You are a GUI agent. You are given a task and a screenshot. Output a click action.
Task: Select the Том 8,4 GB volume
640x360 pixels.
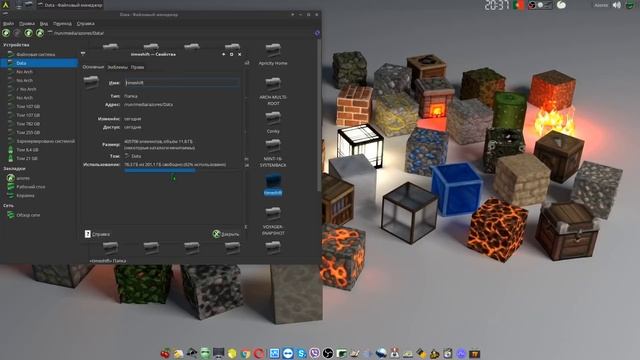pos(39,150)
